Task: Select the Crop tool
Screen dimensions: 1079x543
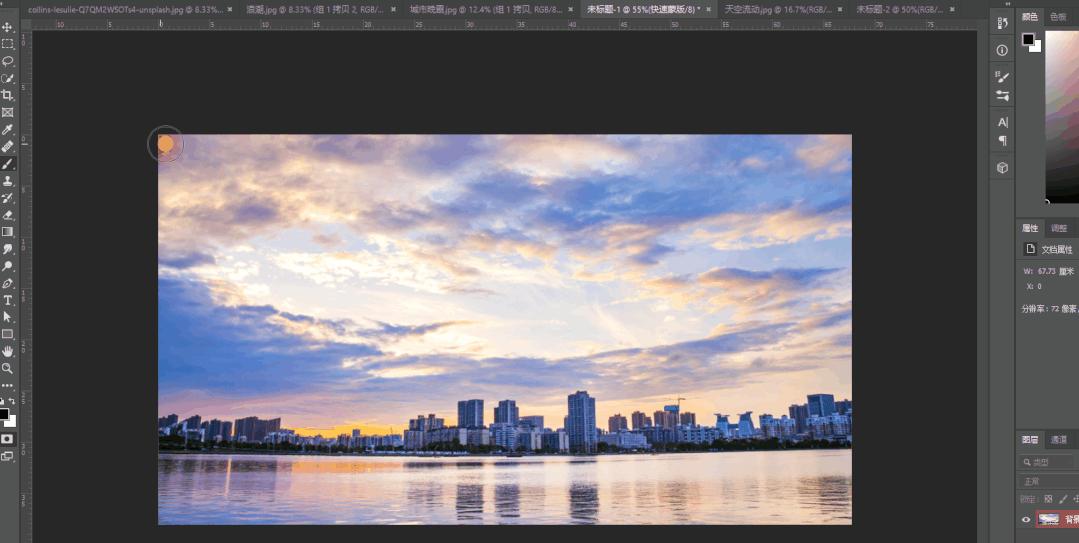Action: (x=7, y=95)
